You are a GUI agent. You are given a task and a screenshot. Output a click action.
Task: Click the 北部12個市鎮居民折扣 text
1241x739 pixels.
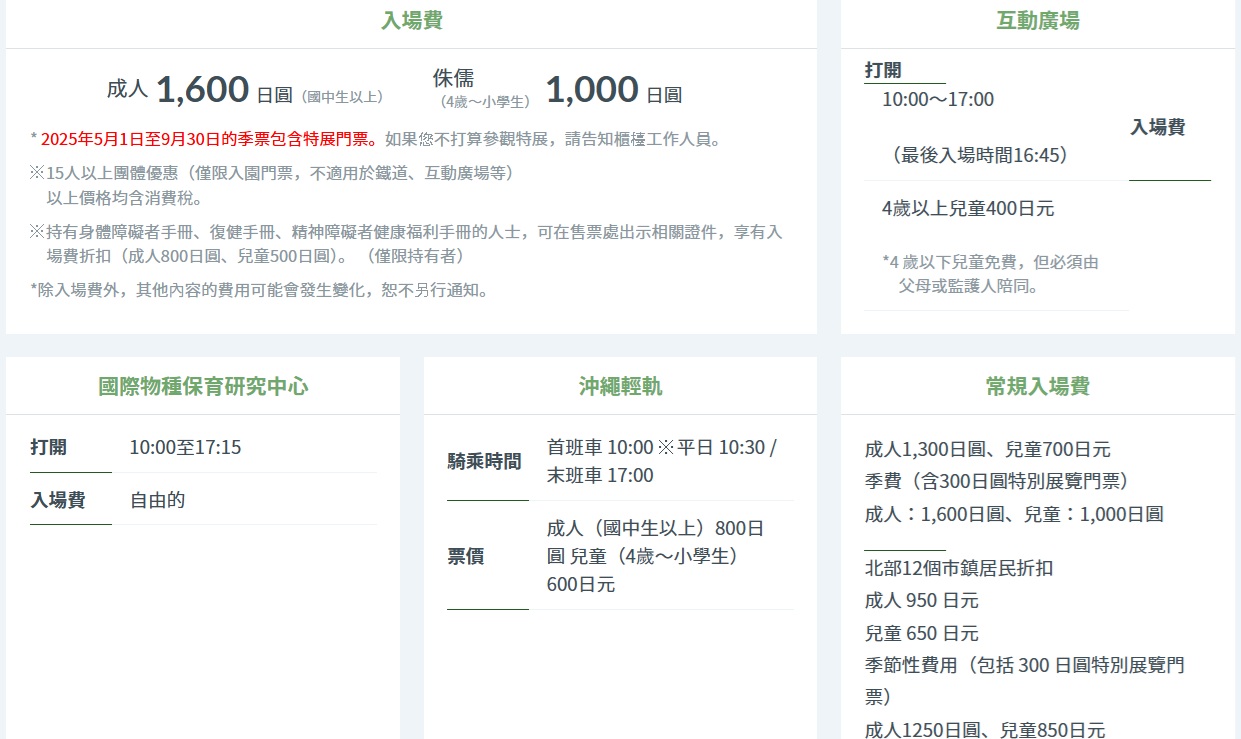tap(958, 568)
